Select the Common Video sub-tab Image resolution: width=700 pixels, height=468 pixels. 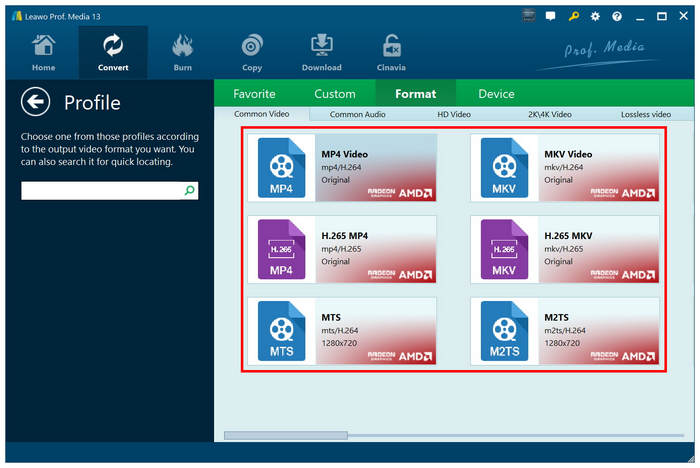pyautogui.click(x=262, y=114)
